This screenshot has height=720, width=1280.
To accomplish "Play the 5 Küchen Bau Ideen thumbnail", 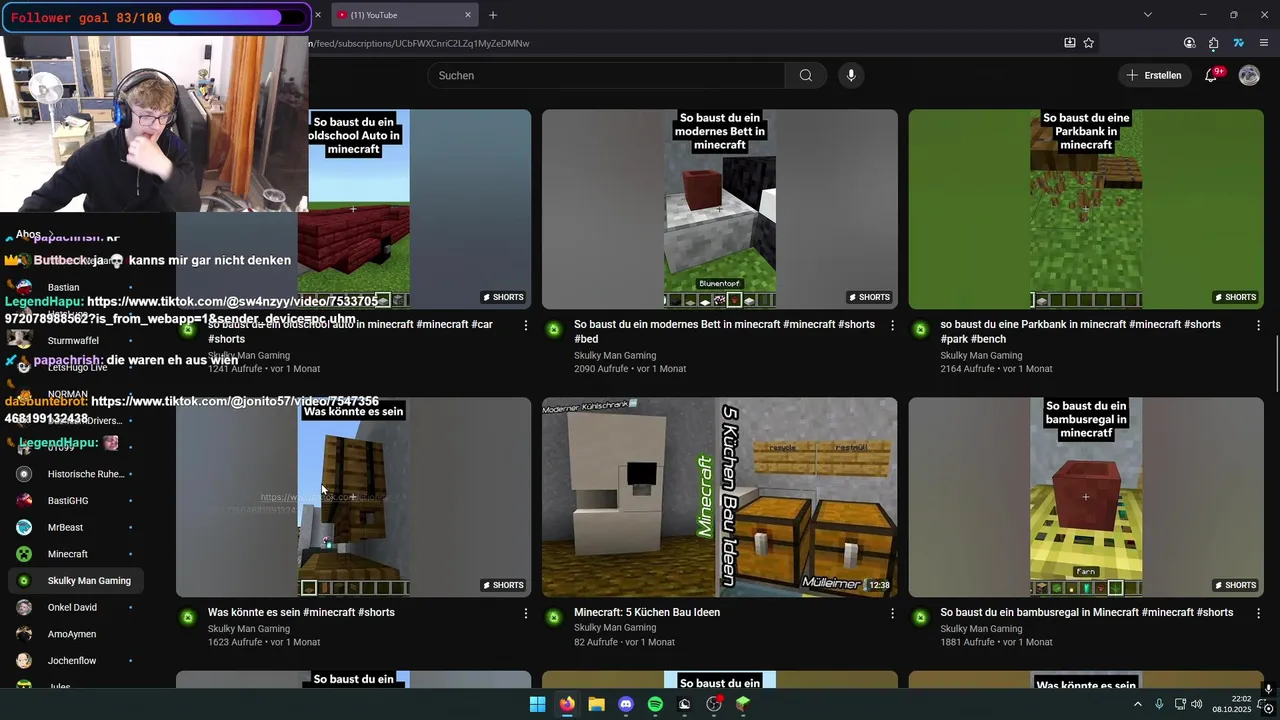I will [x=720, y=497].
